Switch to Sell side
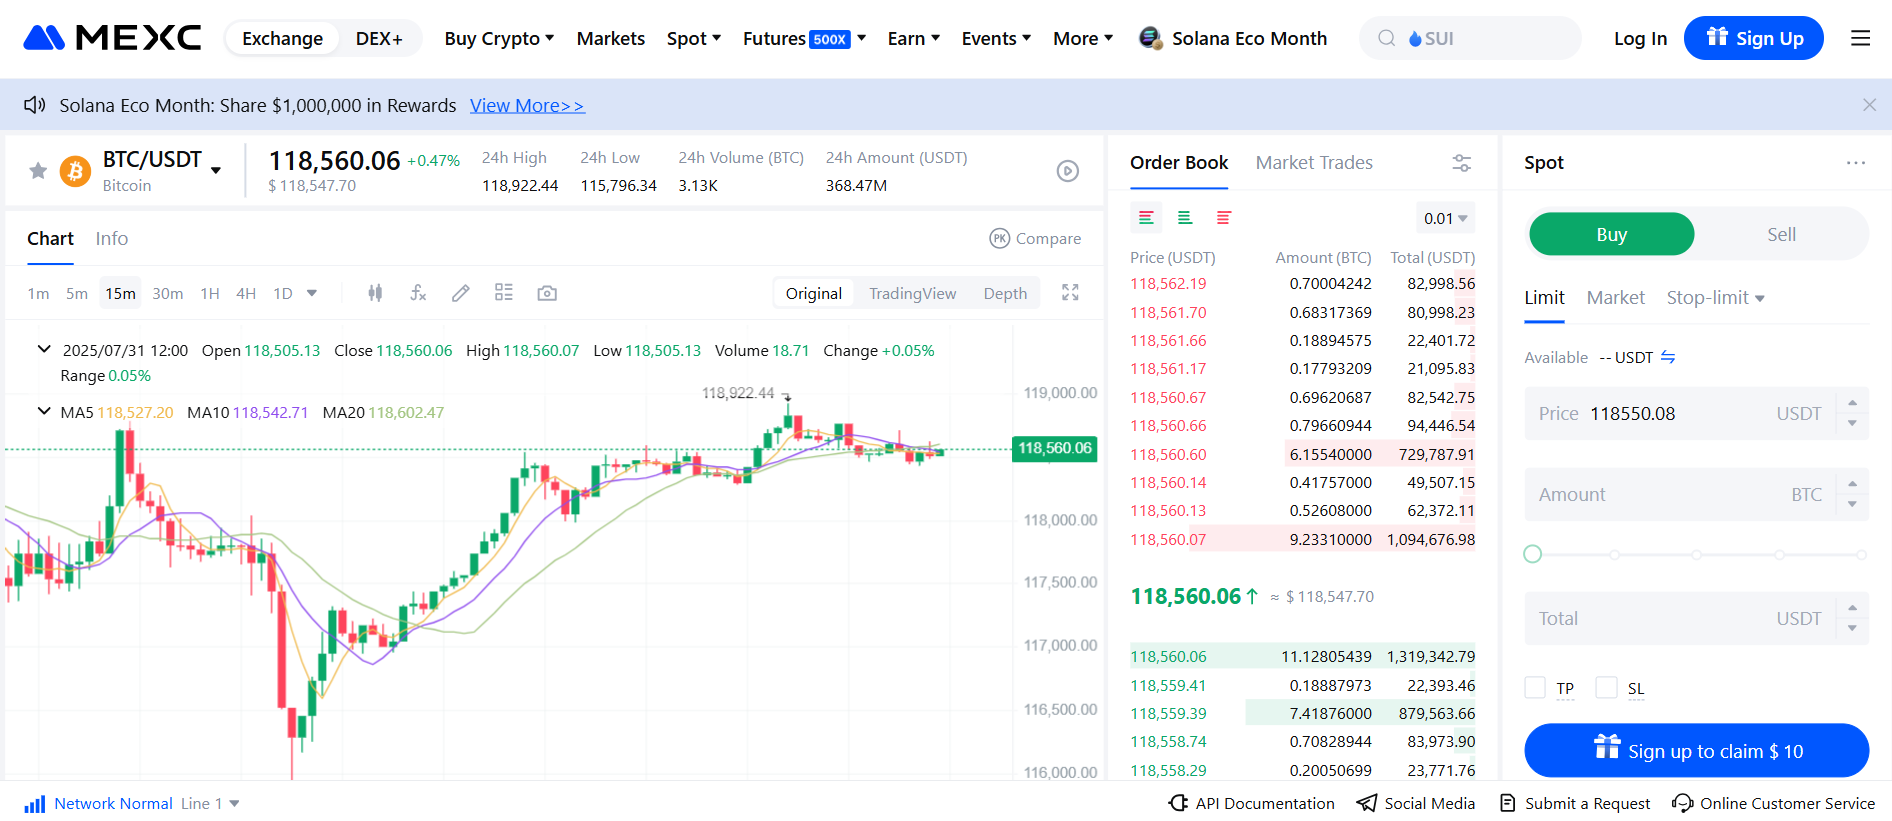The image size is (1892, 821). (1781, 234)
